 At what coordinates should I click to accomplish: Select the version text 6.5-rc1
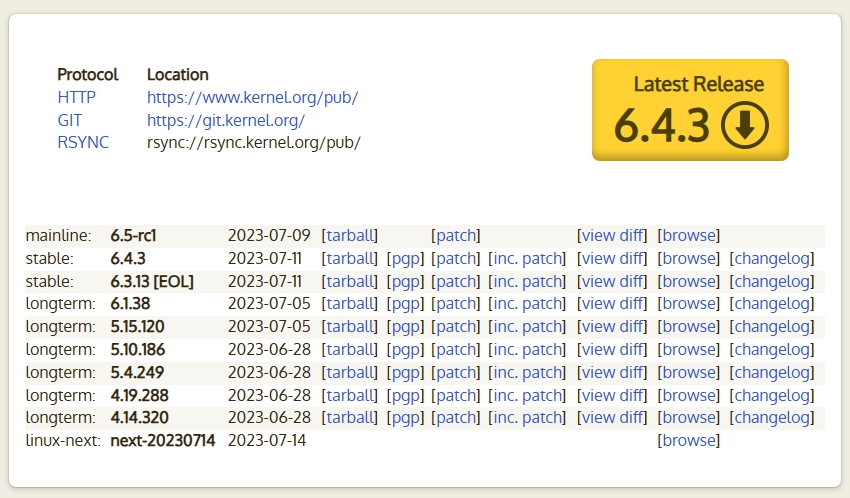[133, 236]
